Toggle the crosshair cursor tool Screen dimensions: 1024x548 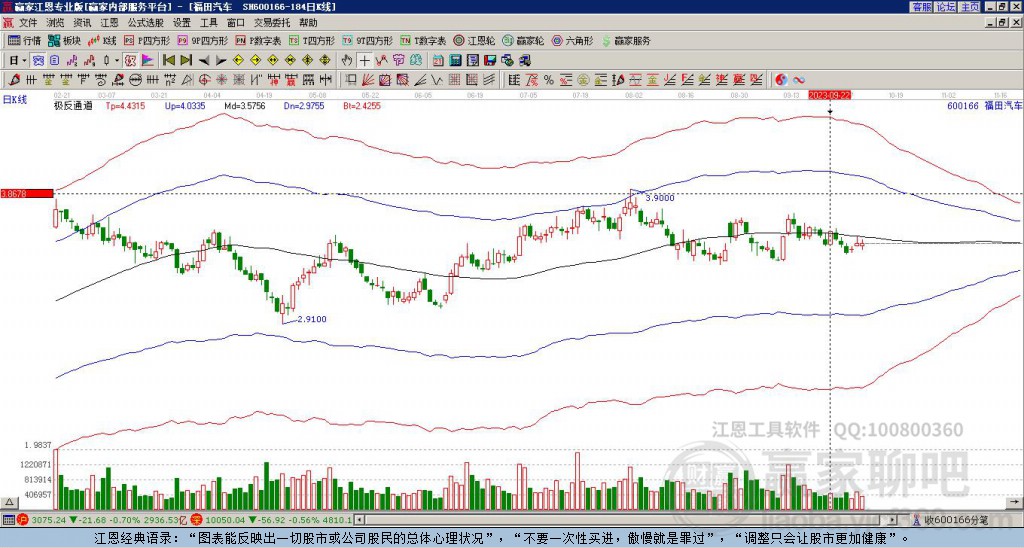click(x=364, y=61)
